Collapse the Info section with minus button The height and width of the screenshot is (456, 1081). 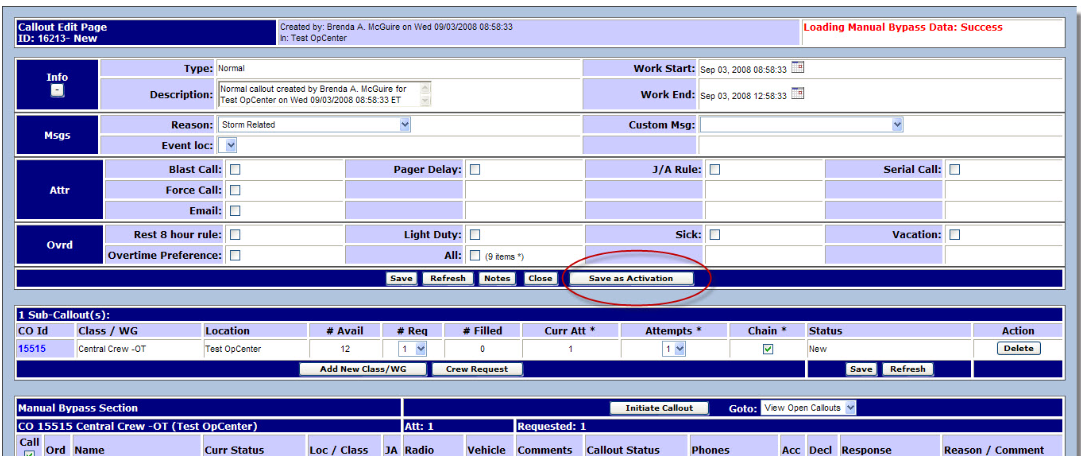57,90
